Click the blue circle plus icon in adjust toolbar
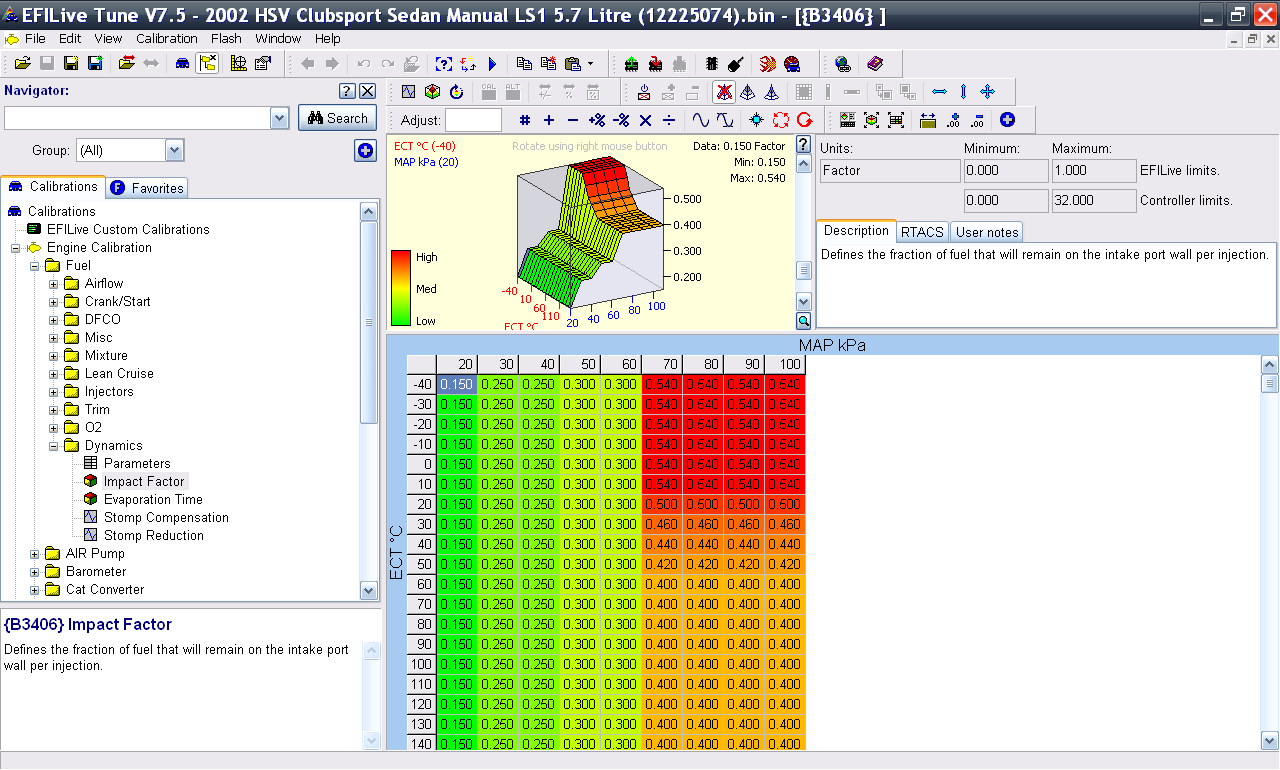Image resolution: width=1280 pixels, height=770 pixels. [x=1007, y=120]
